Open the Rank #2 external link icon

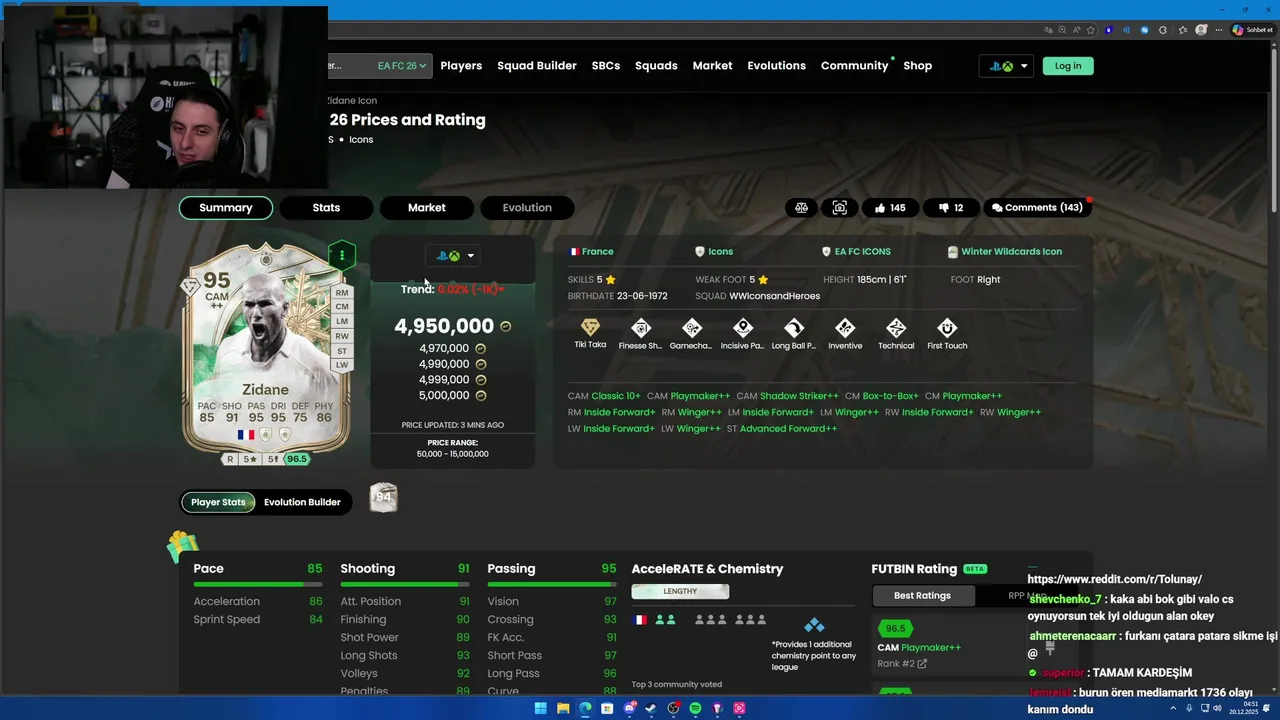(x=922, y=663)
